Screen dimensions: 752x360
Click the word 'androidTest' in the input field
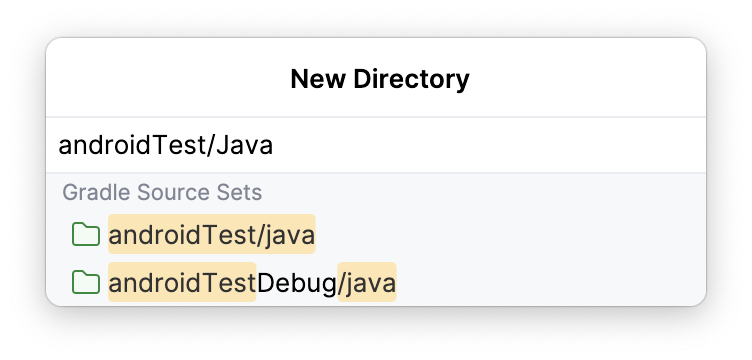(132, 145)
